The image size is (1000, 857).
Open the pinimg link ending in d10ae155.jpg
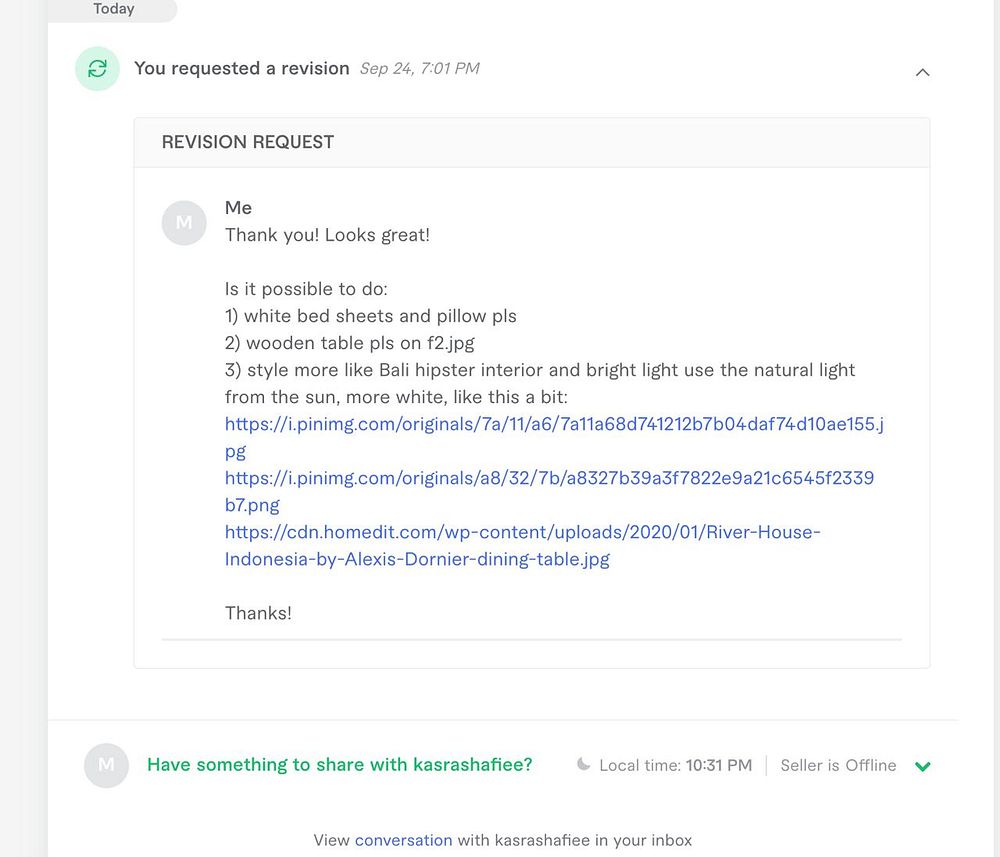tap(553, 424)
